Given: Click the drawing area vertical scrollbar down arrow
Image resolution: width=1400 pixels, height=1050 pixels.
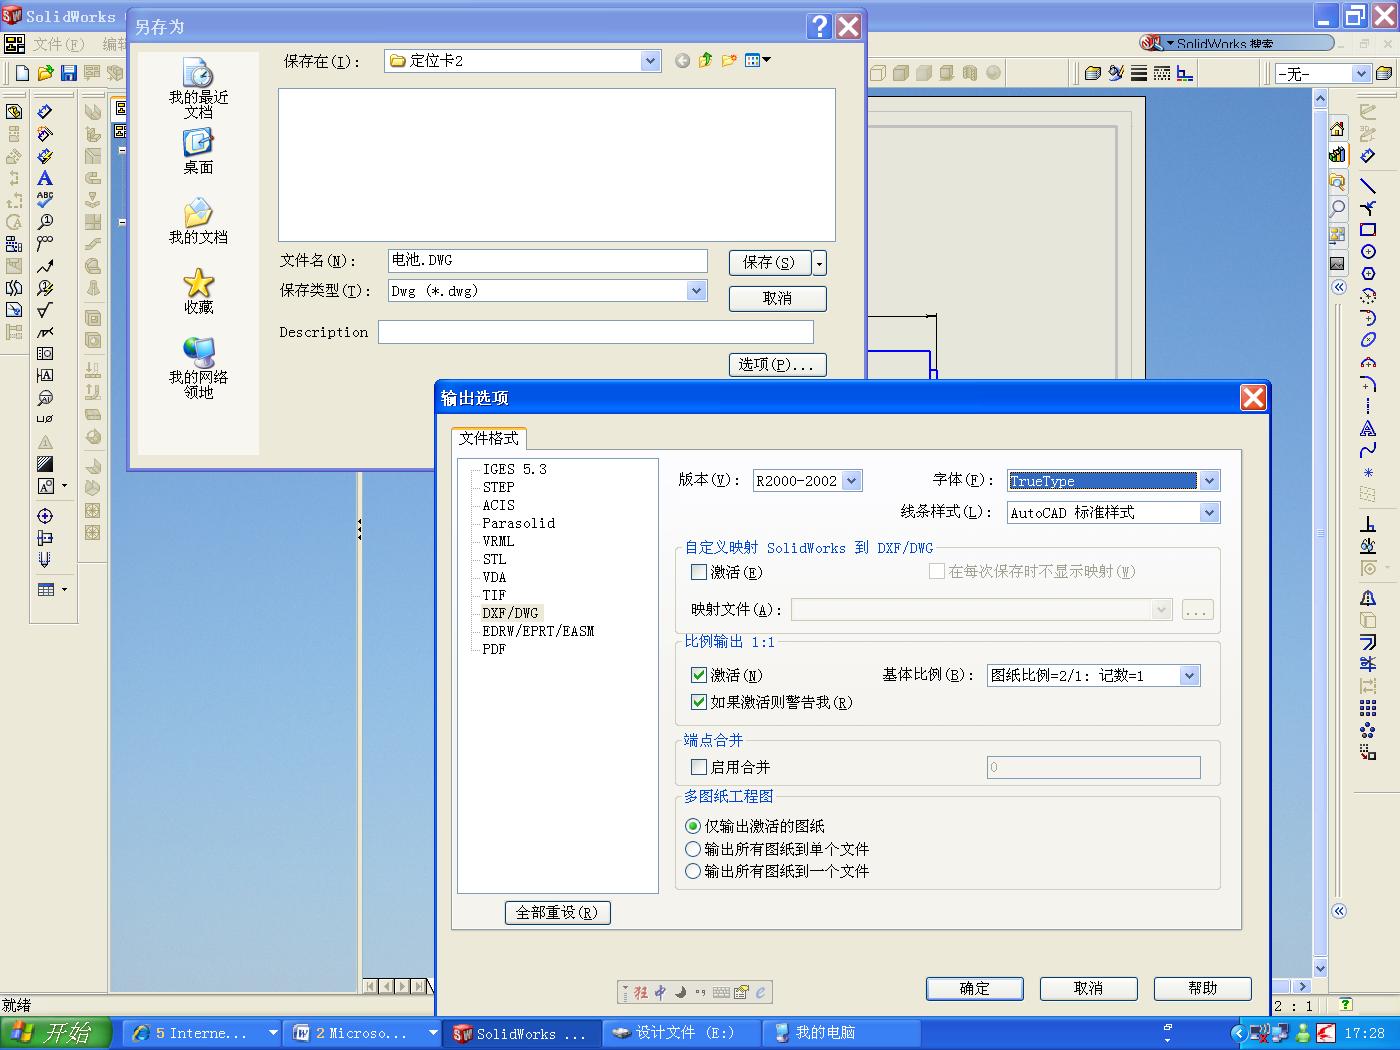Looking at the screenshot, I should (x=1320, y=968).
